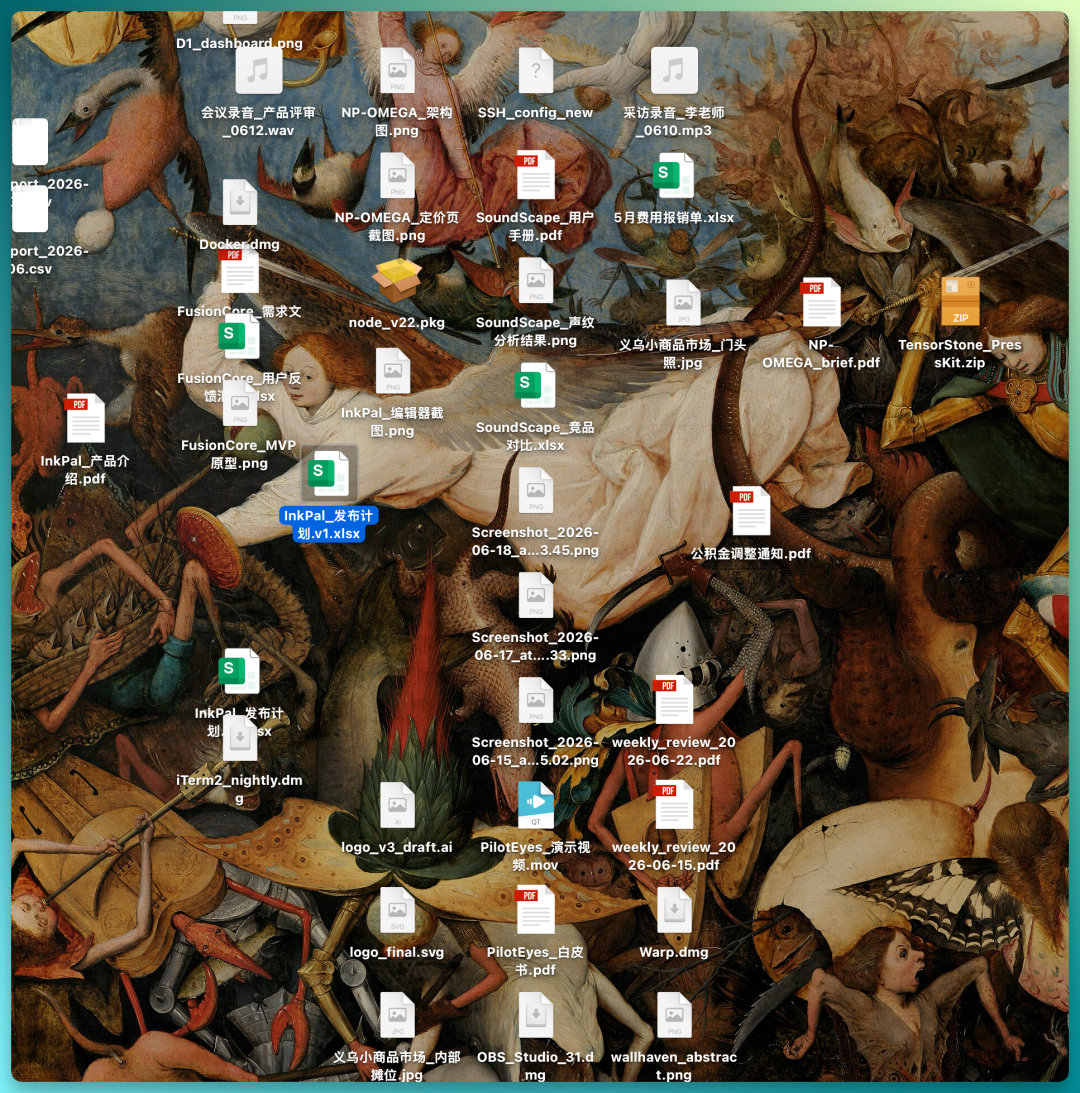Click the SoundScape_声纹分析结果.png image icon
1080x1093 pixels.
535,280
